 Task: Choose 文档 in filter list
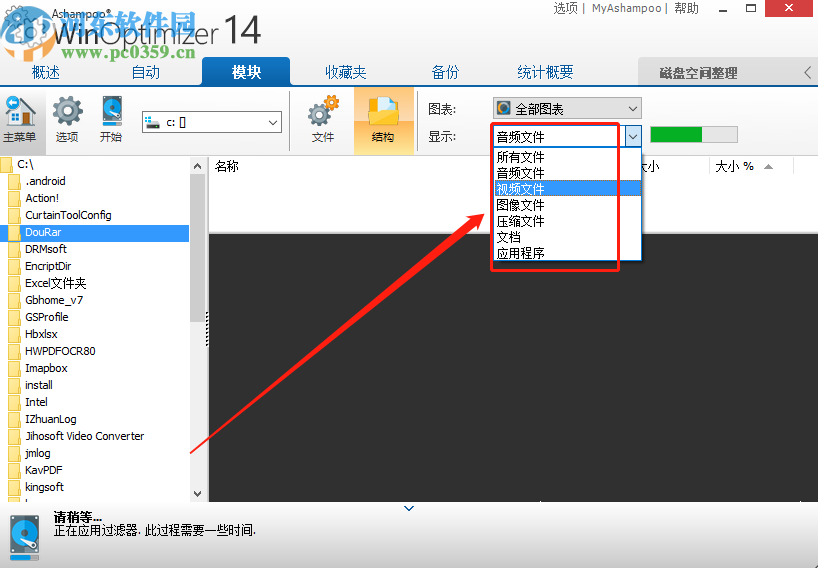click(x=568, y=237)
